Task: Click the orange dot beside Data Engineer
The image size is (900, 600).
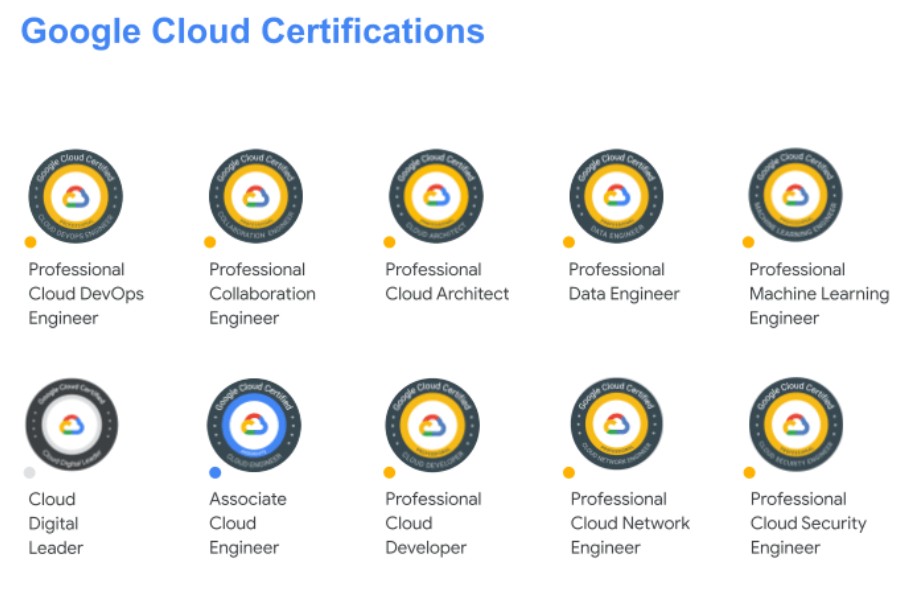Action: [x=569, y=242]
